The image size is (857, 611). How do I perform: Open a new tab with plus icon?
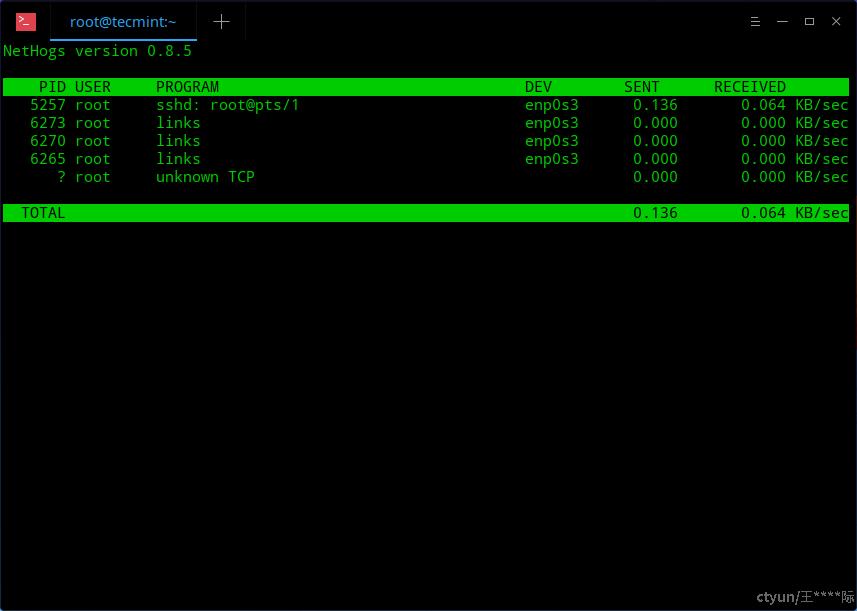(221, 22)
